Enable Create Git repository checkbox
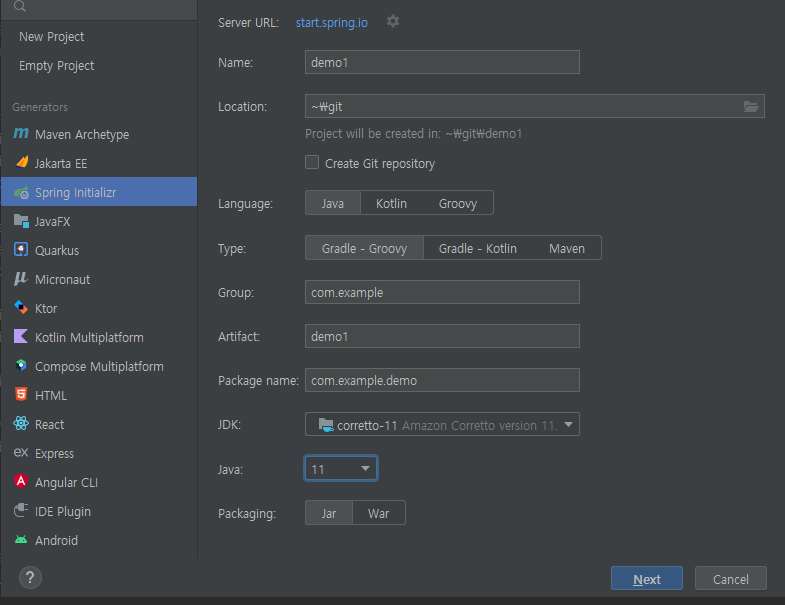Image resolution: width=785 pixels, height=605 pixels. point(312,162)
